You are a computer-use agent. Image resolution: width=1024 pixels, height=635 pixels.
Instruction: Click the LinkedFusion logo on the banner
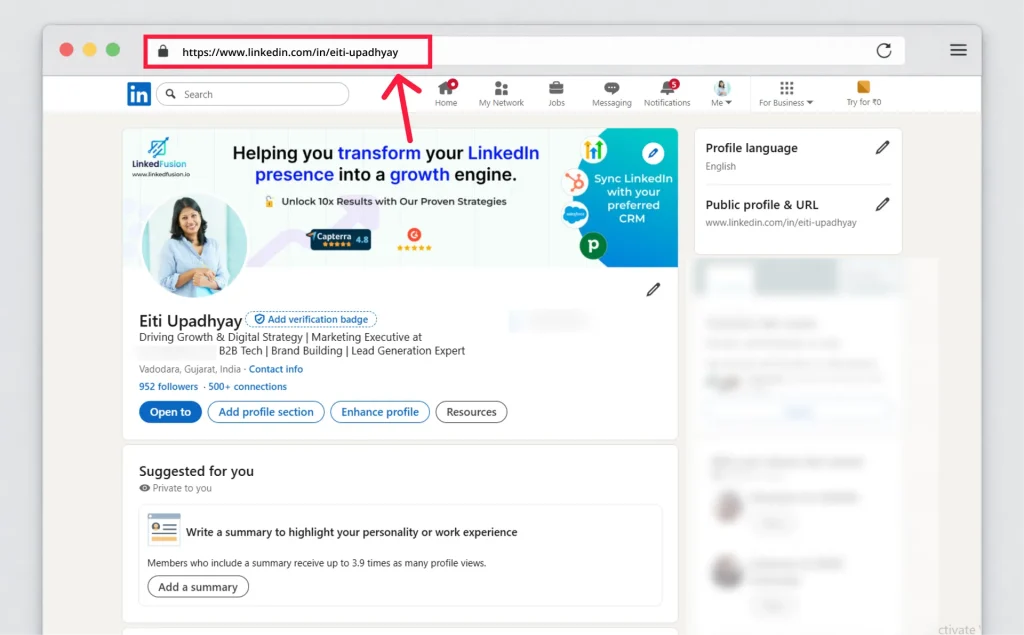point(161,157)
